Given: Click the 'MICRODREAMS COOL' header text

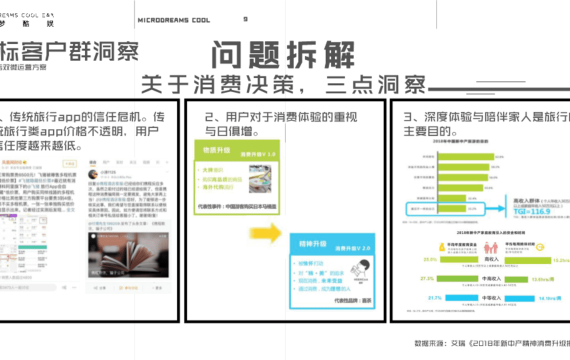Looking at the screenshot, I should point(174,20).
